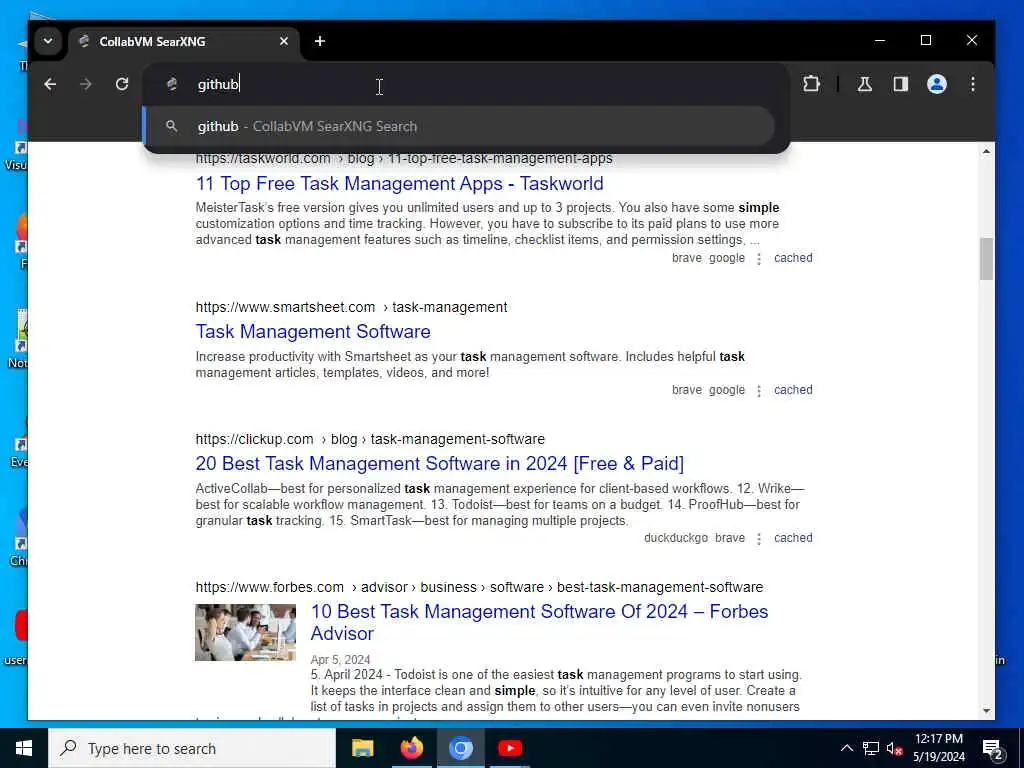Screen dimensions: 1024x768
Task: Expand options menu for Taskworld result
Action: [x=759, y=259]
